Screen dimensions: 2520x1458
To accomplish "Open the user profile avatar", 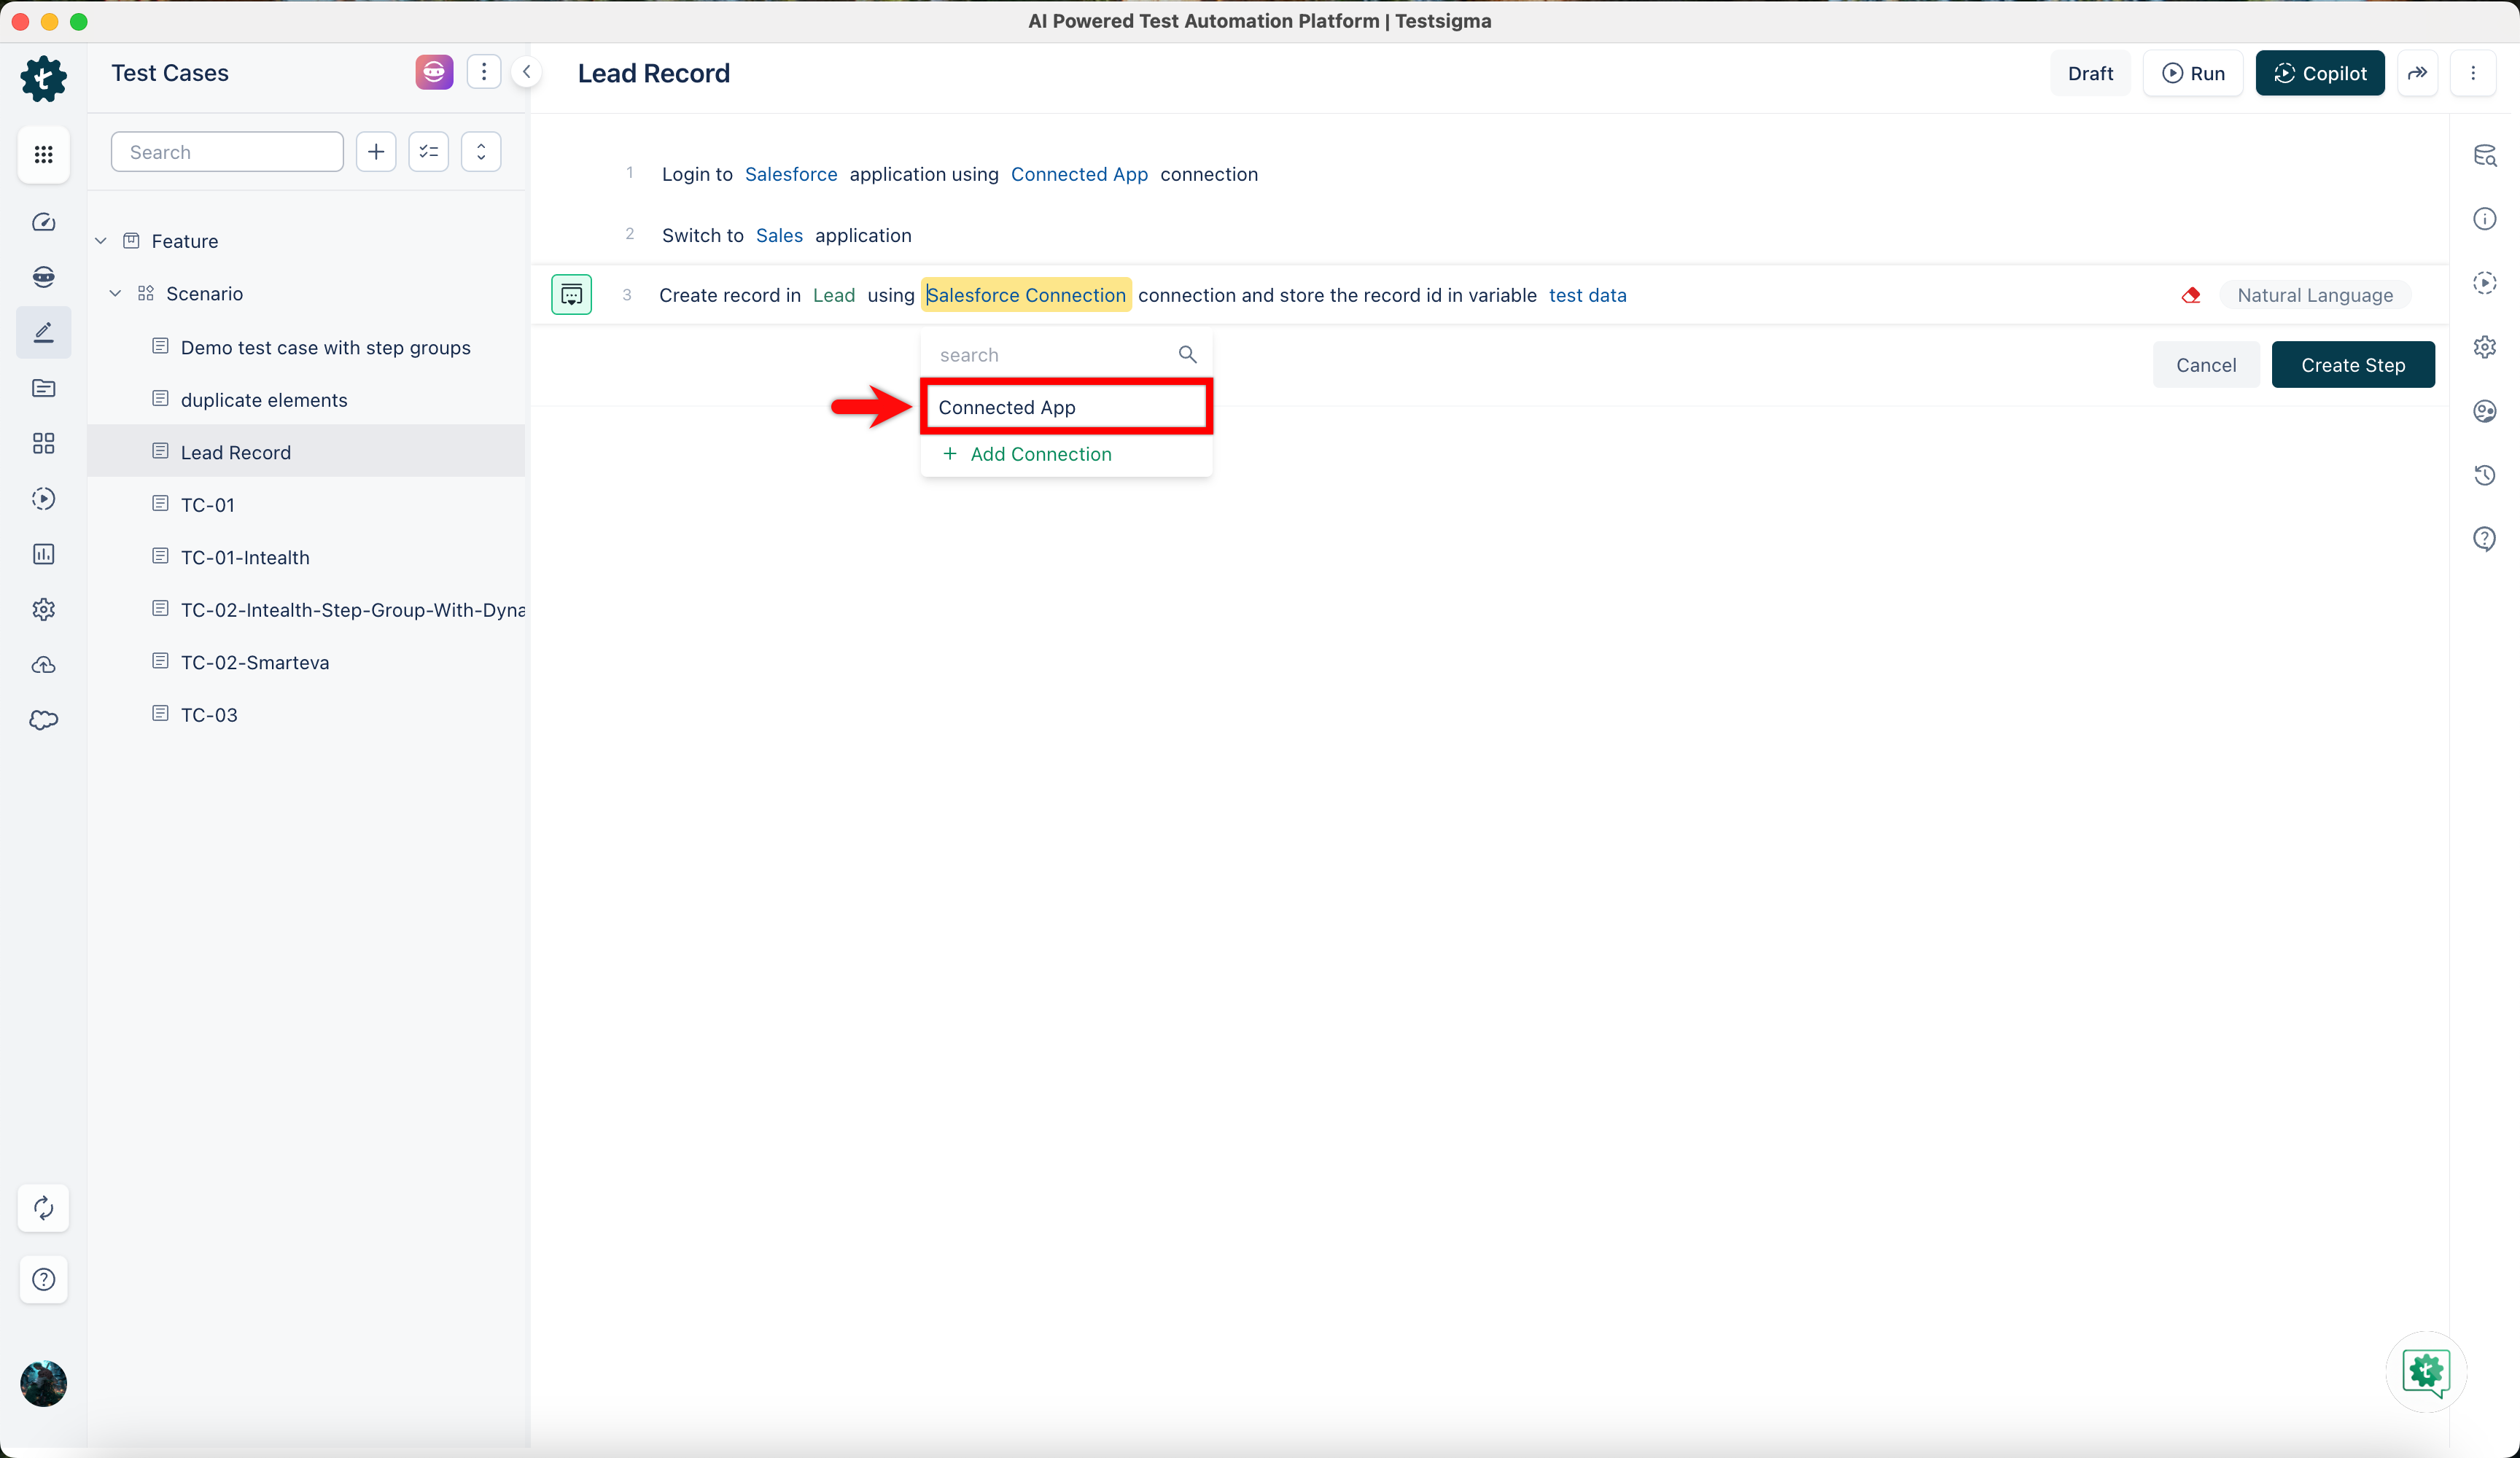I will tap(43, 1384).
